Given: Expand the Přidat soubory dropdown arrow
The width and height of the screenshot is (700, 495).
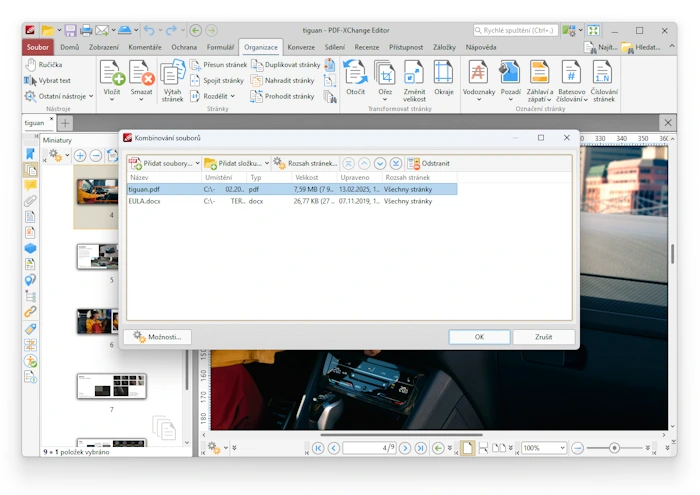Looking at the screenshot, I should pyautogui.click(x=197, y=163).
